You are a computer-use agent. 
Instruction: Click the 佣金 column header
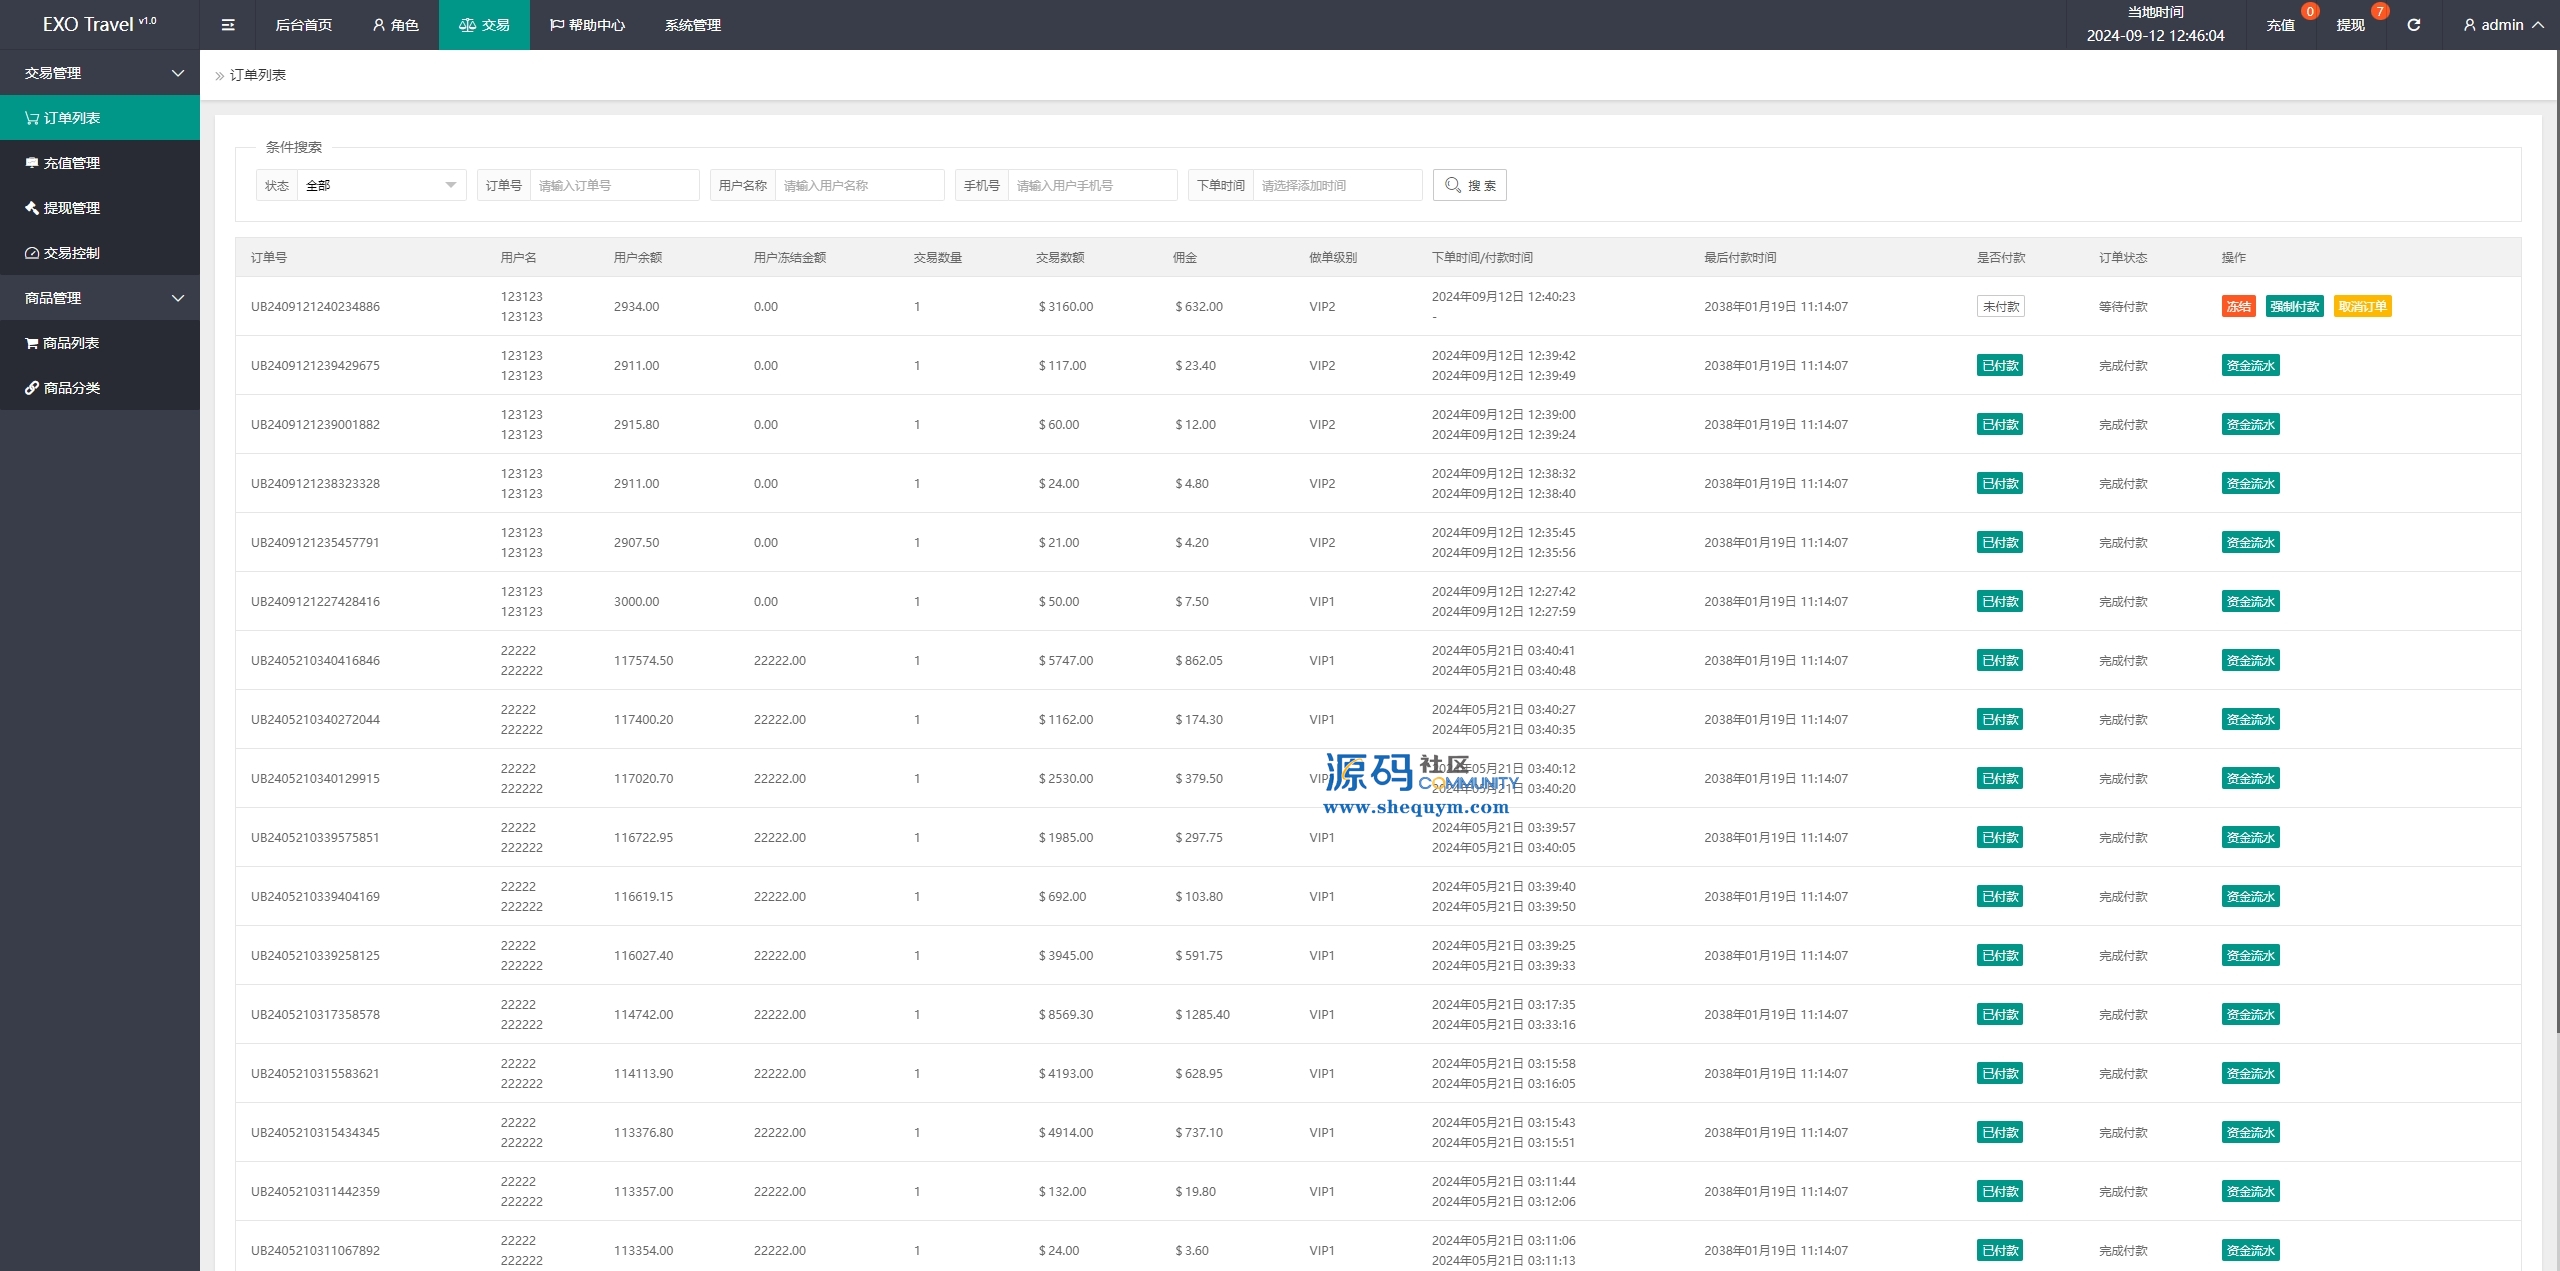(x=1184, y=258)
